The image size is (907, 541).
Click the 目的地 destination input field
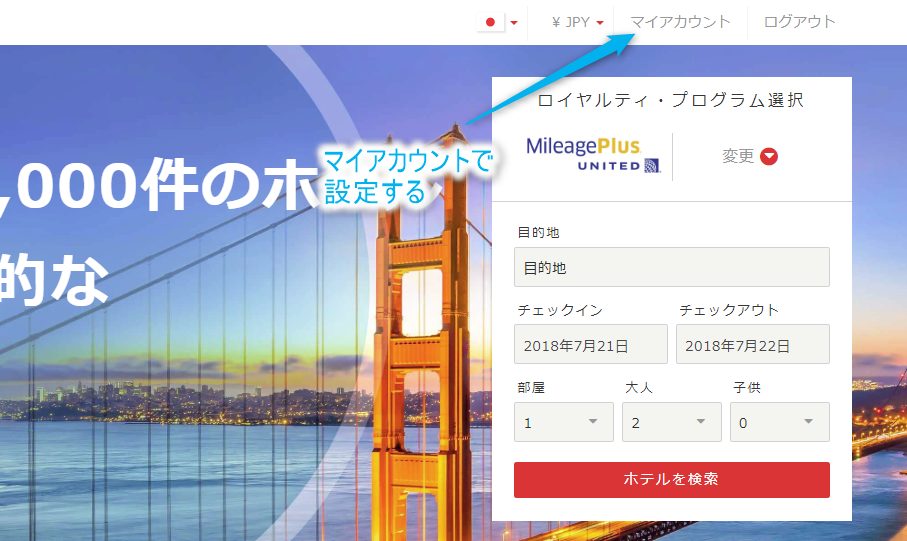click(671, 268)
